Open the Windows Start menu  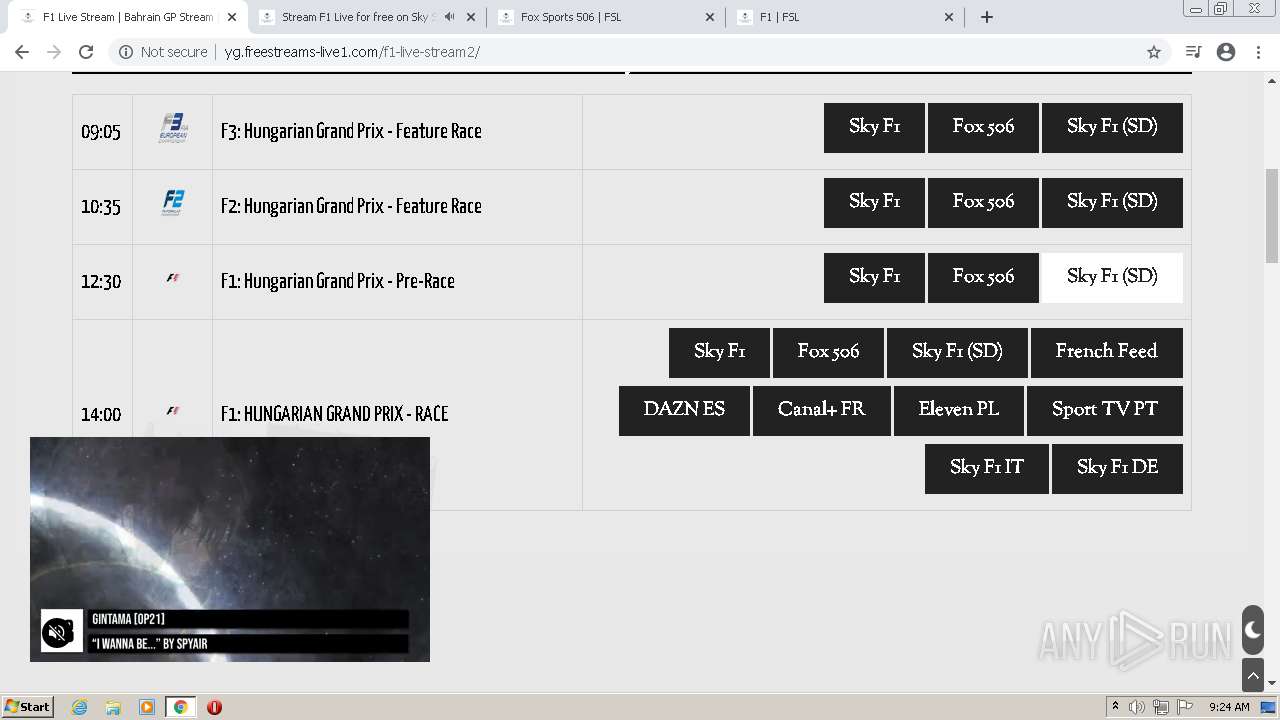(27, 707)
